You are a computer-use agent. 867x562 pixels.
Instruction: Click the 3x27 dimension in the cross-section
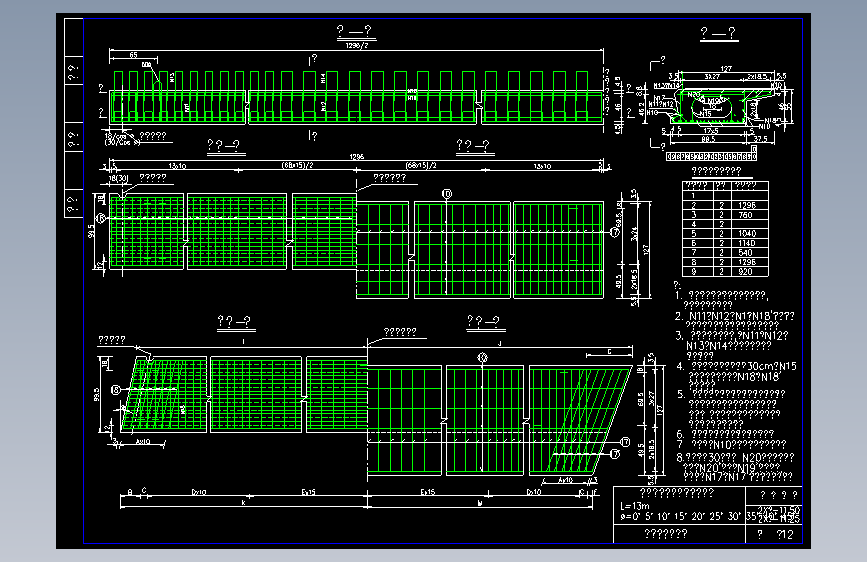tap(712, 76)
